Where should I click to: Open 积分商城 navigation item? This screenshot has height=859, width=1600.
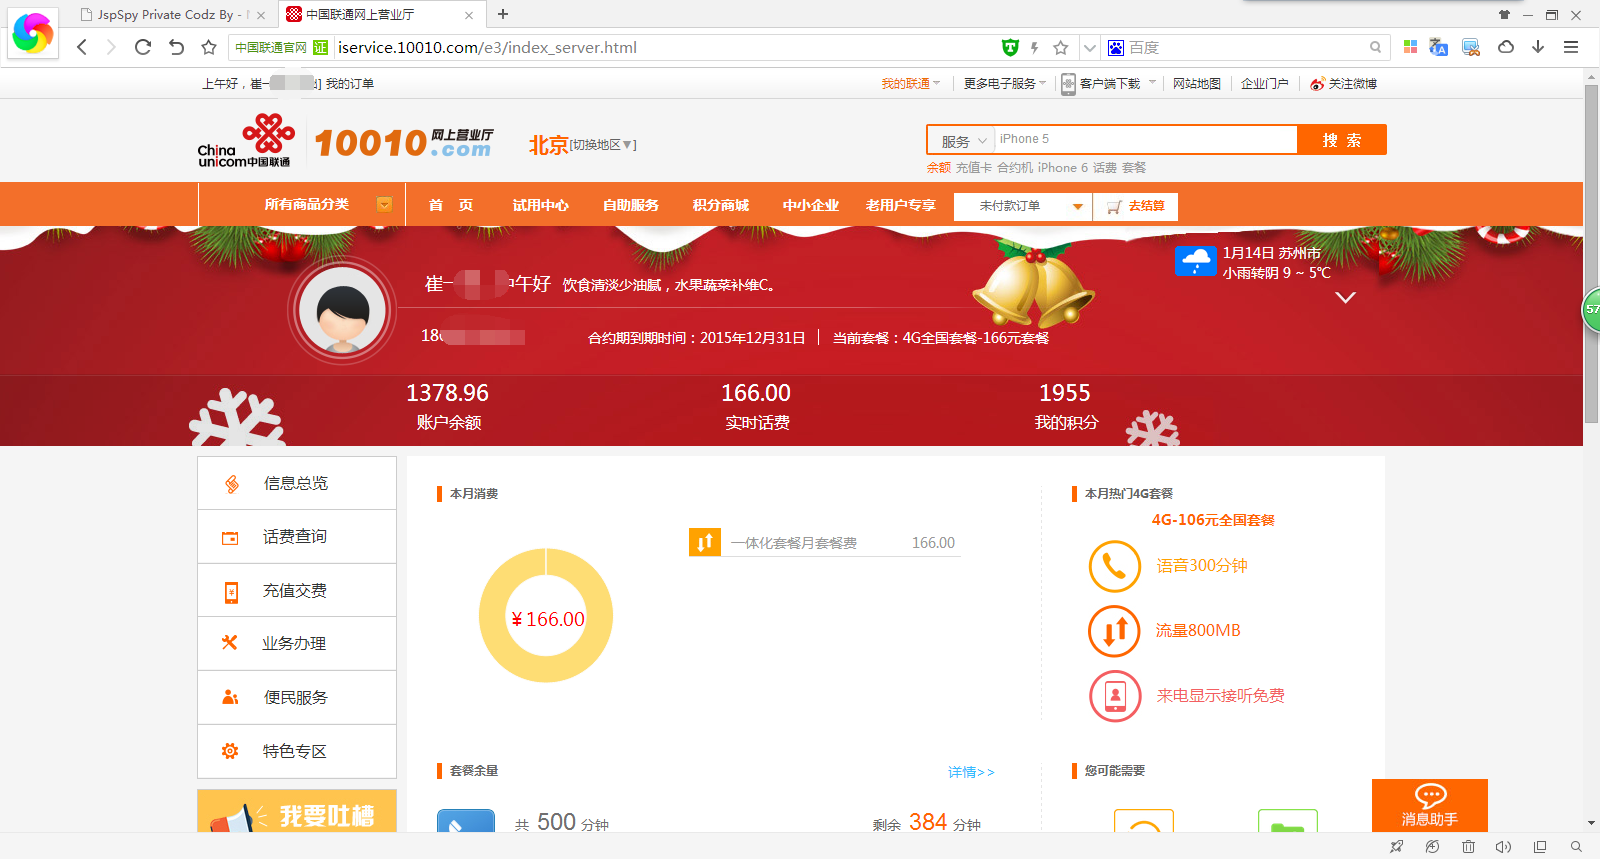[x=721, y=205]
